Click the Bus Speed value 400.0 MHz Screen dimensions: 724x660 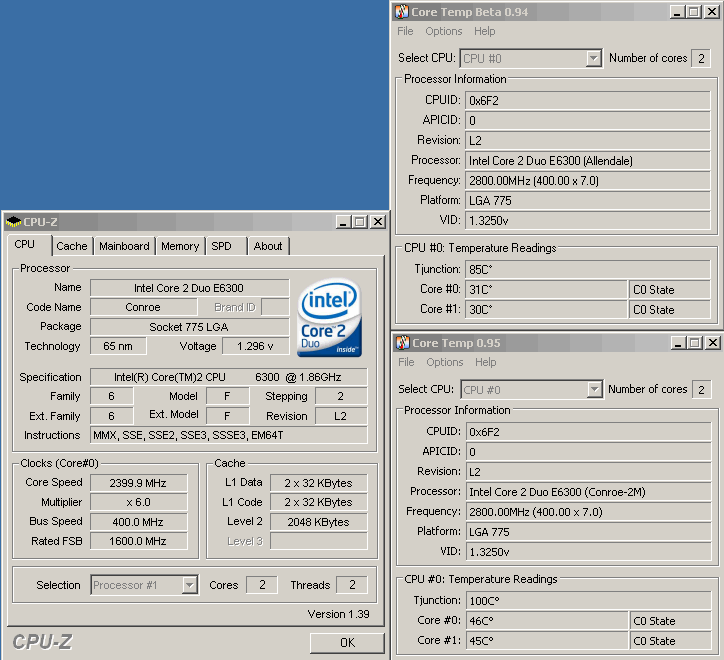tap(139, 522)
